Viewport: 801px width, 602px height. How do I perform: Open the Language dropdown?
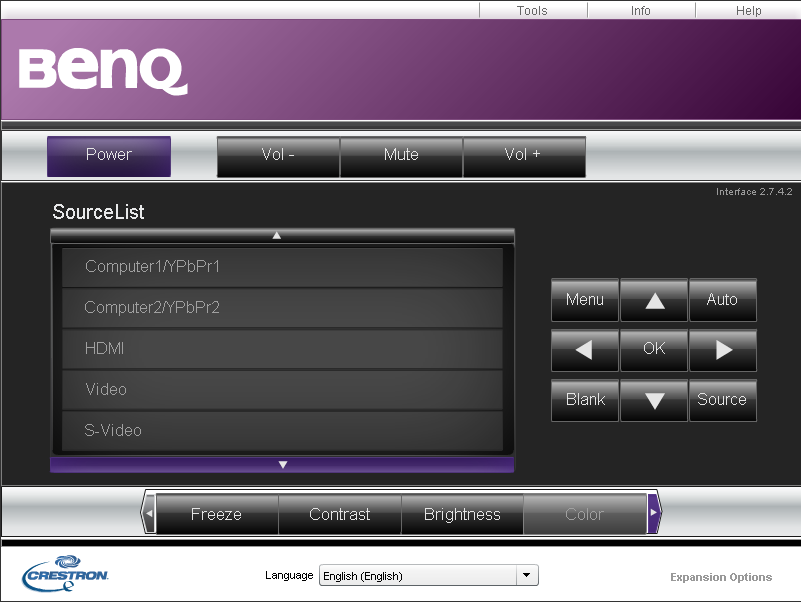pos(429,575)
